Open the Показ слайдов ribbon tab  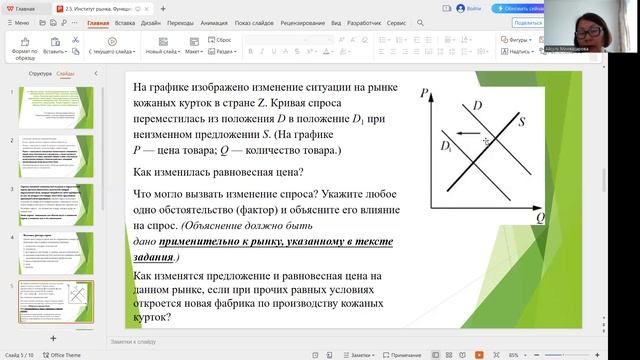[x=254, y=23]
